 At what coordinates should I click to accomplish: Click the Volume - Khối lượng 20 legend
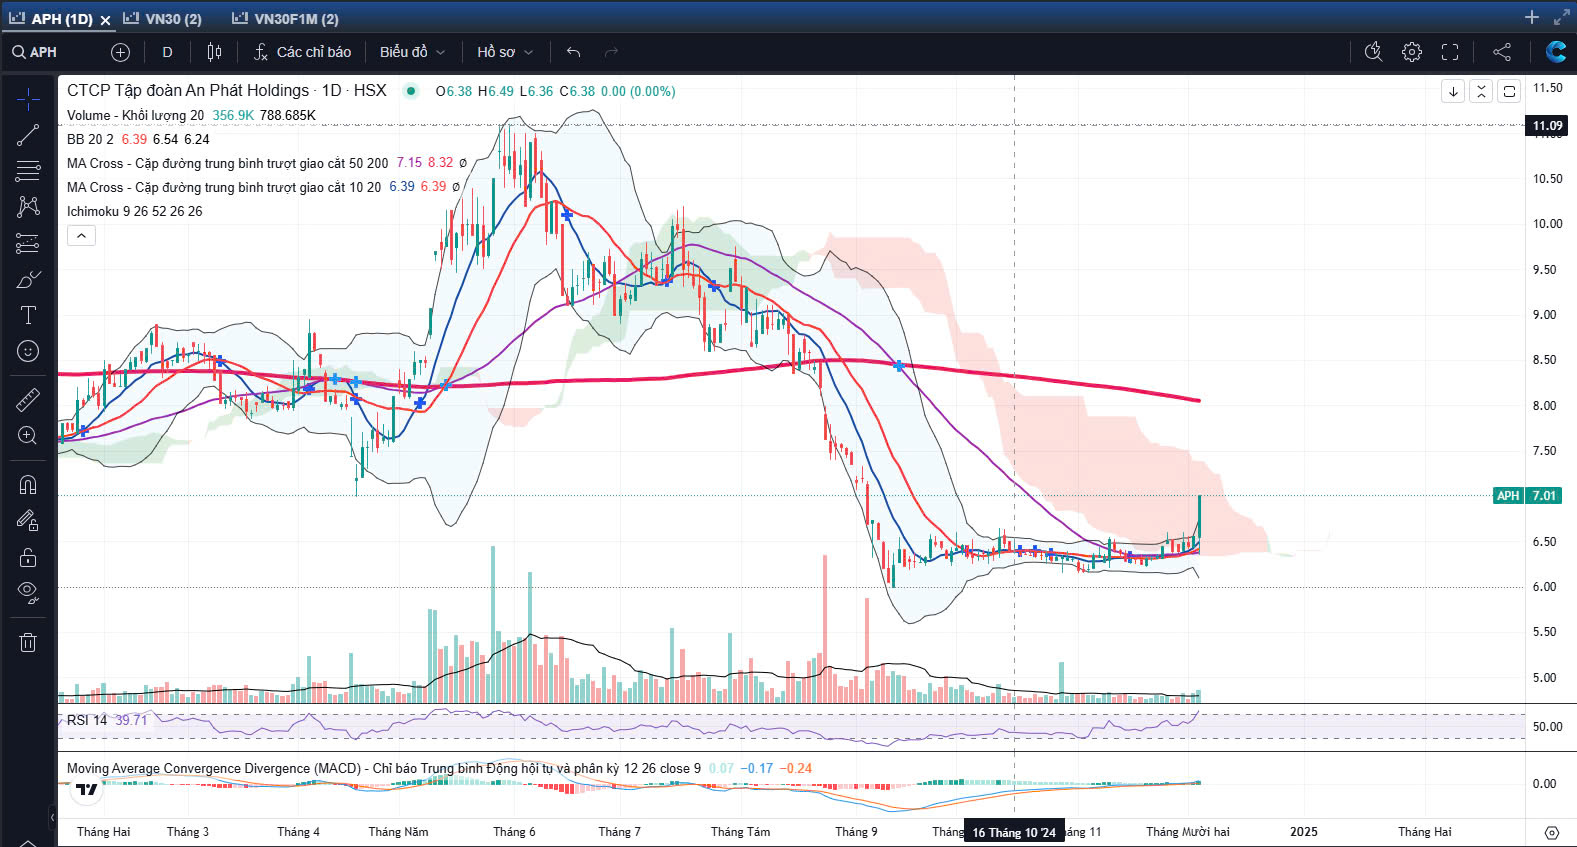click(x=135, y=115)
